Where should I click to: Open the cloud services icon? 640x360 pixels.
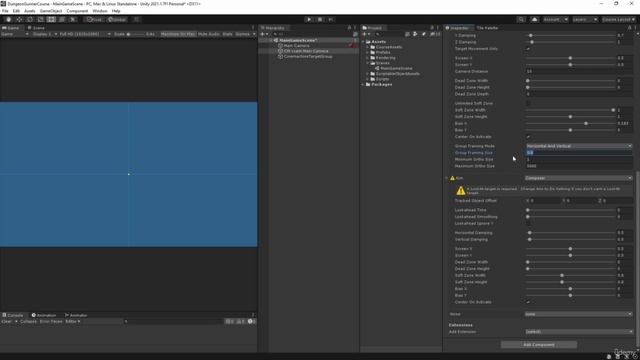point(534,19)
